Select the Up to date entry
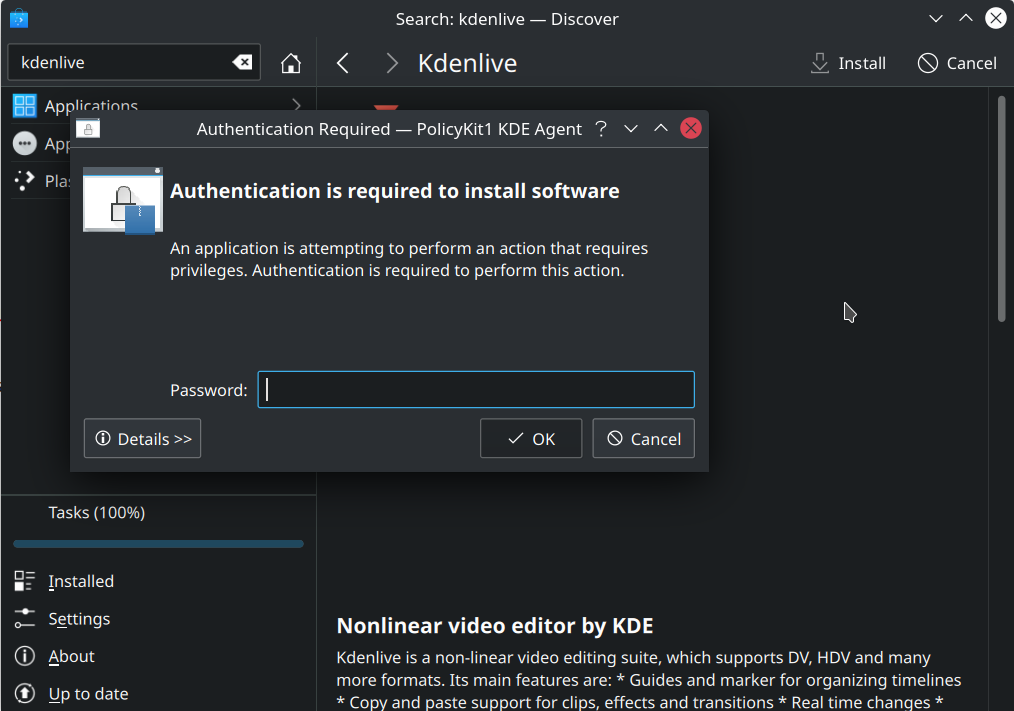 (88, 694)
